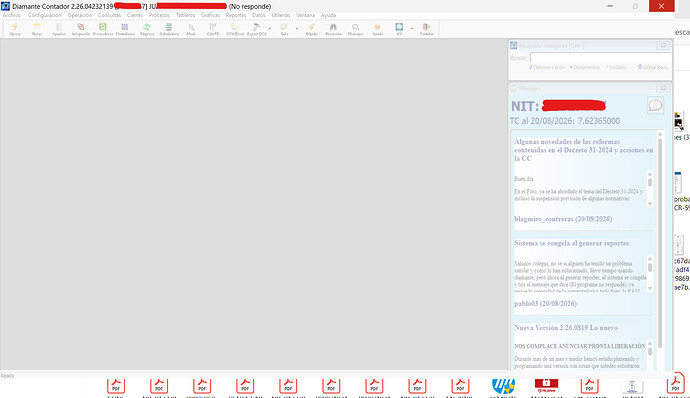Expand the dropdown arrow after the speech bubble icon

pos(297,29)
